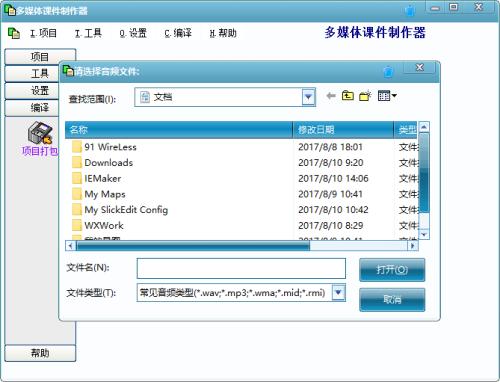Click the file list scroll right arrow

pyautogui.click(x=413, y=246)
